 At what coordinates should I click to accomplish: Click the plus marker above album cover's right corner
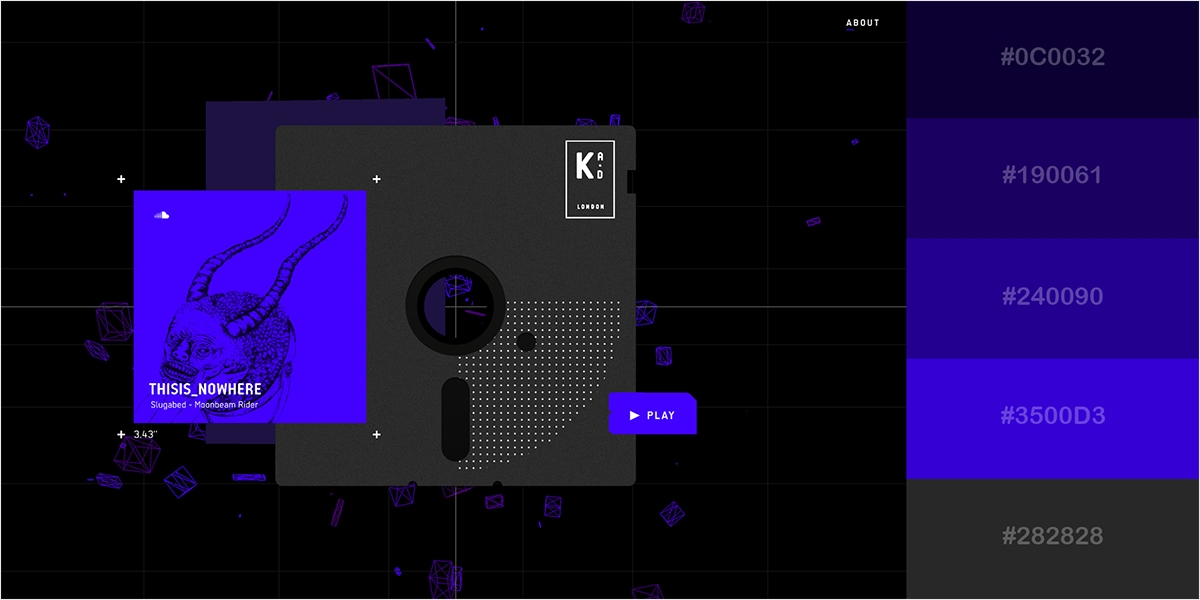point(377,179)
